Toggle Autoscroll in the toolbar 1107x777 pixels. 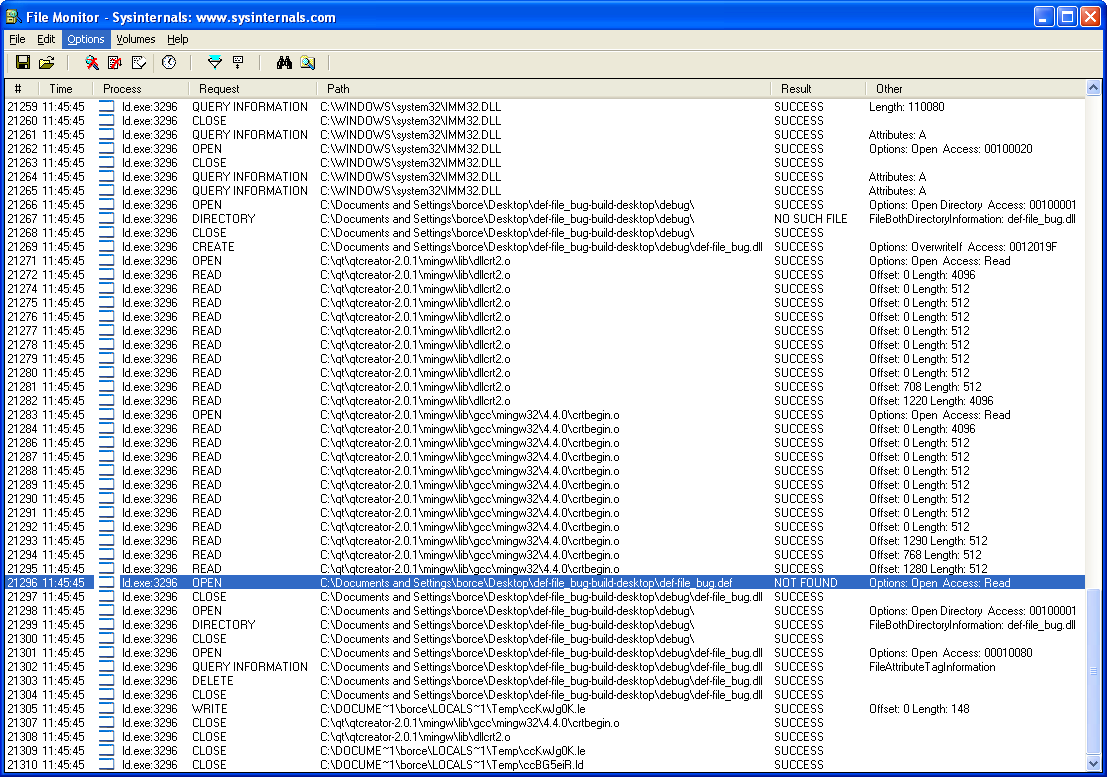point(115,63)
